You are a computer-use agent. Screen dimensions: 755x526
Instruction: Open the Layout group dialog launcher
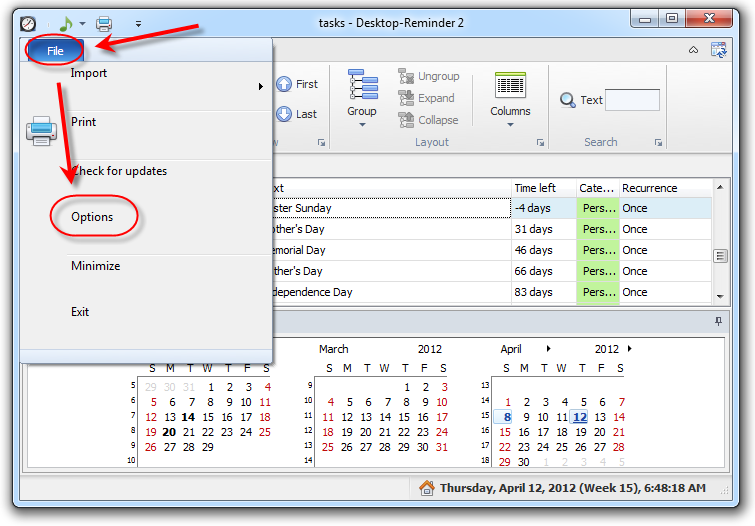(x=540, y=143)
